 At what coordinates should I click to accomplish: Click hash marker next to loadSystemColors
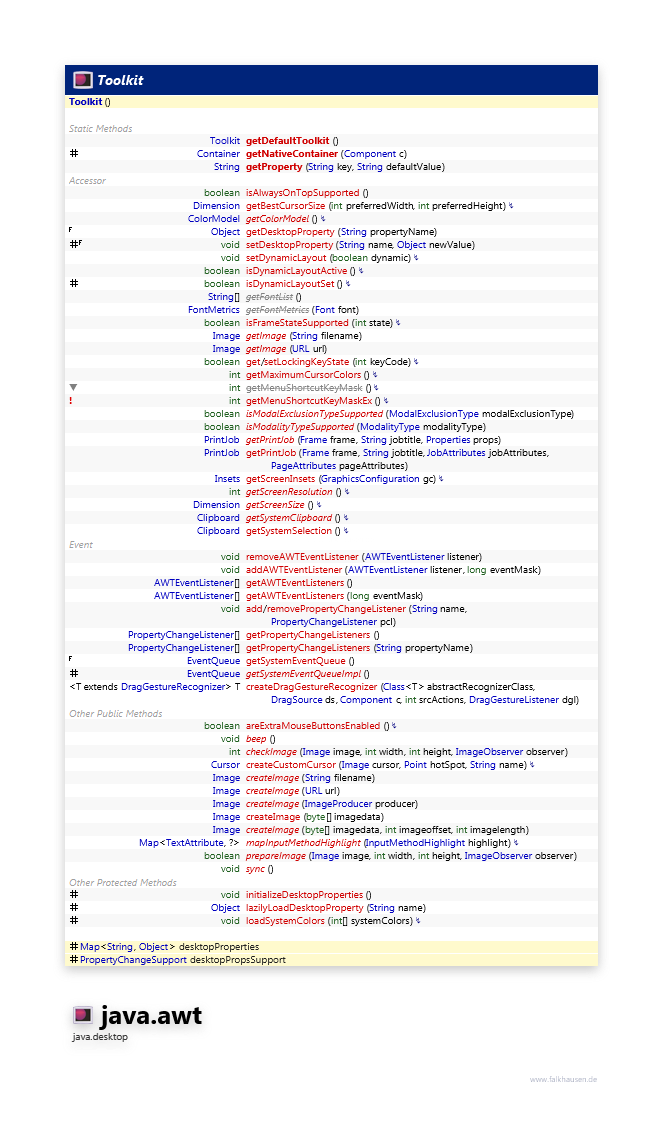[73, 921]
